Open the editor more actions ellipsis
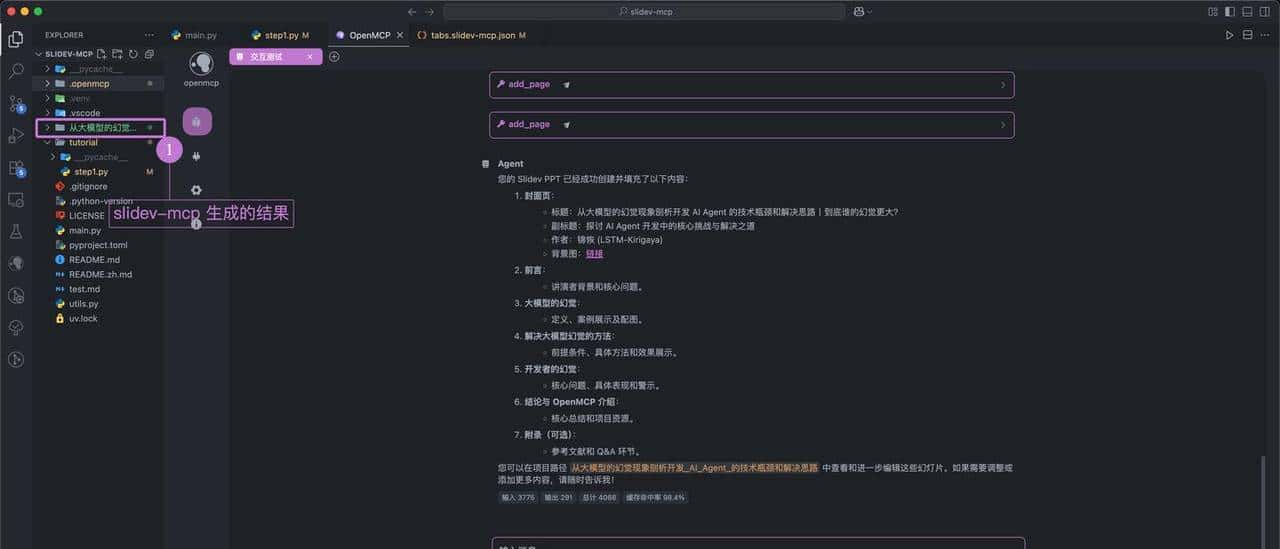This screenshot has height=549, width=1280. coord(1265,35)
